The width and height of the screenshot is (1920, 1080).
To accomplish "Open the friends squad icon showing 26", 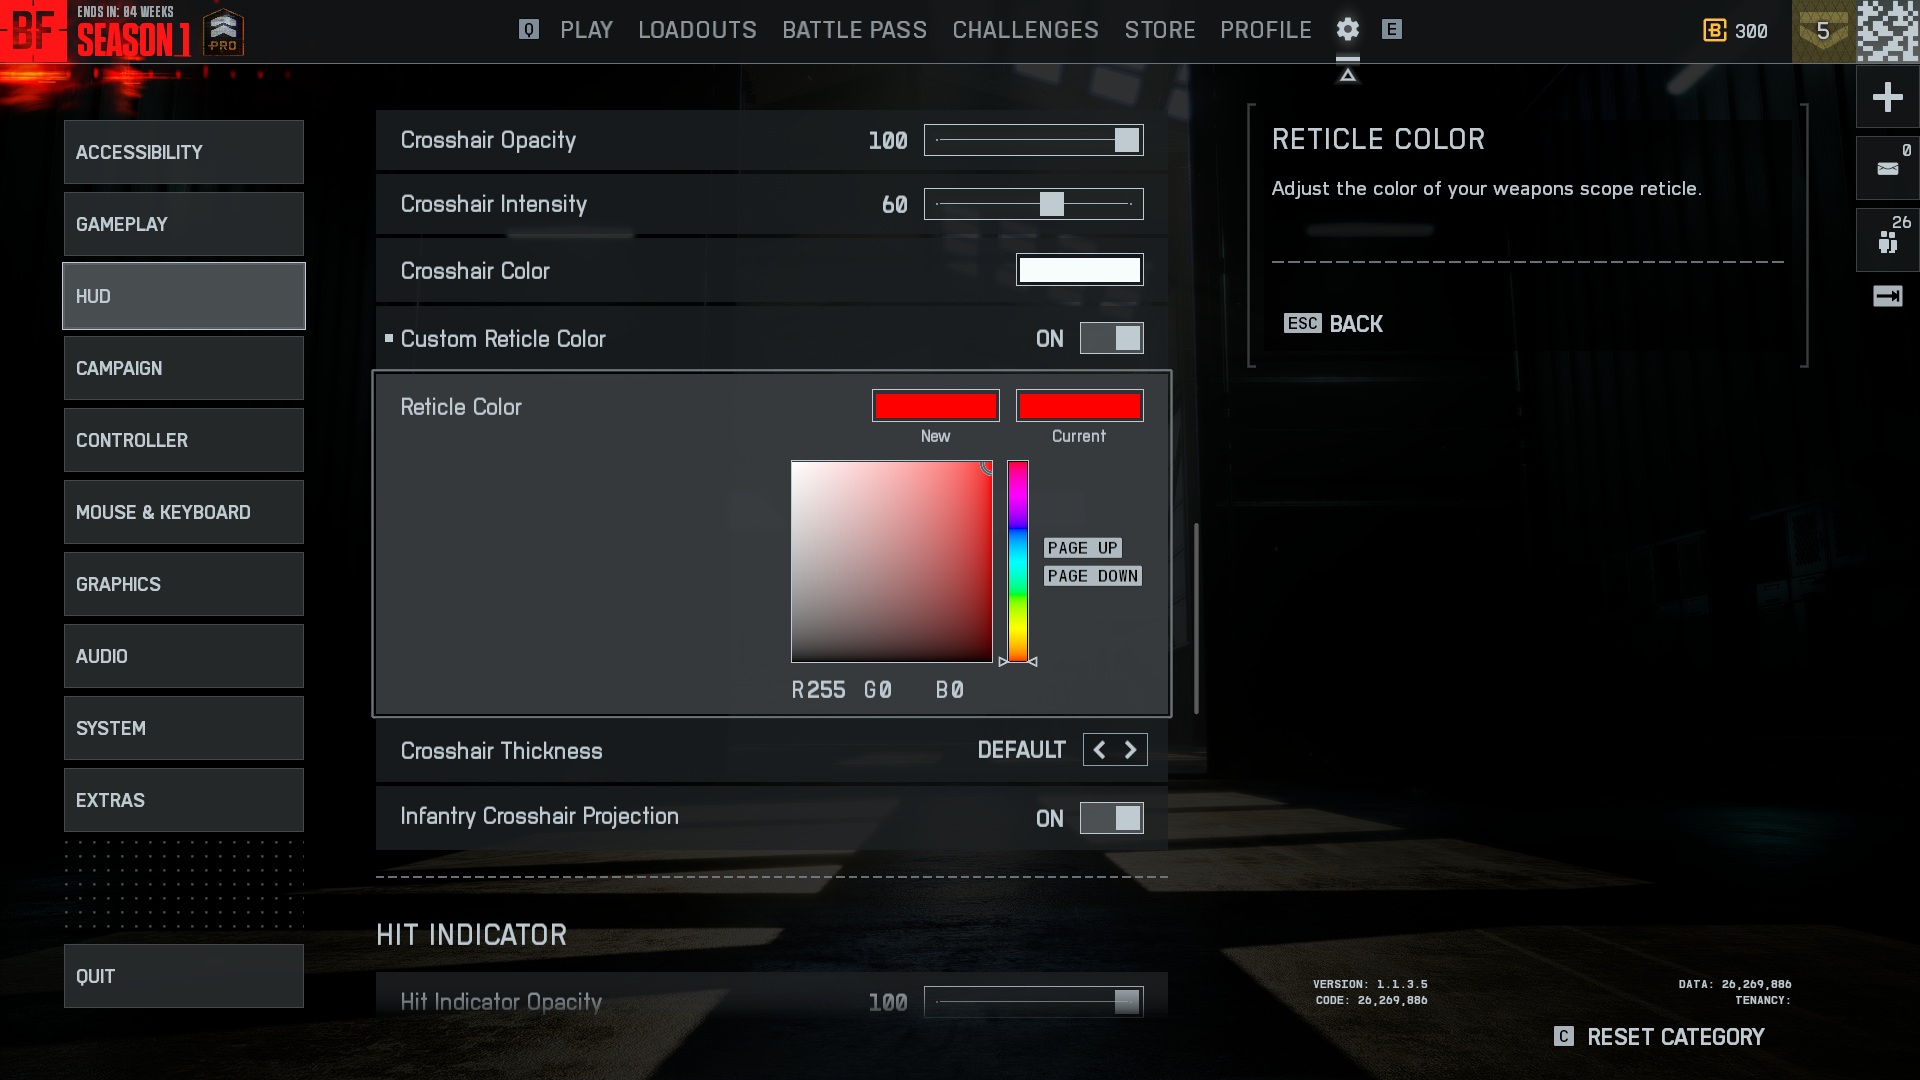I will coord(1887,241).
